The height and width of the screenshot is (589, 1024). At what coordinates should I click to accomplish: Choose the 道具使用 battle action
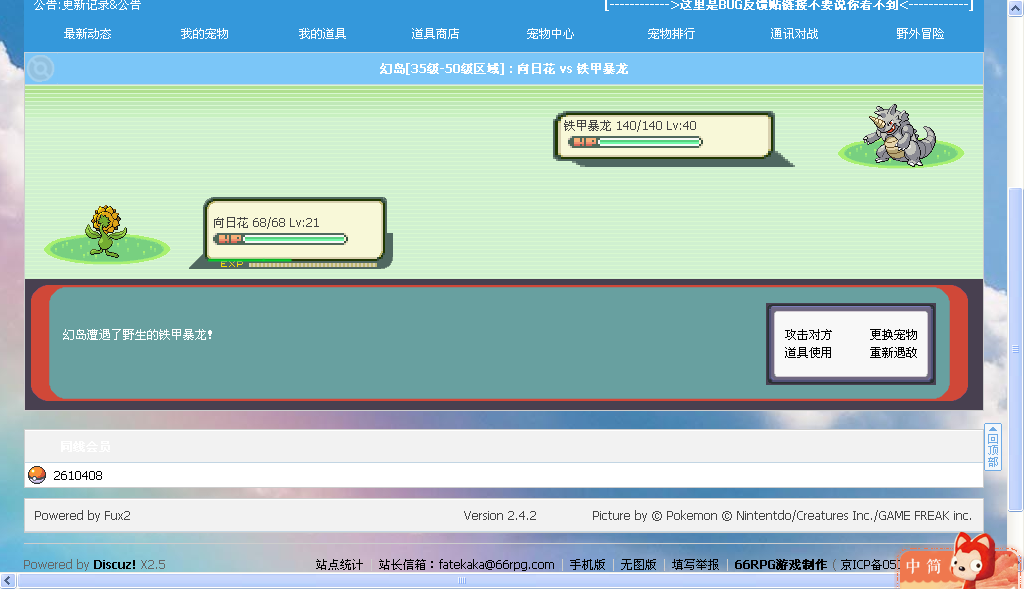coord(808,353)
